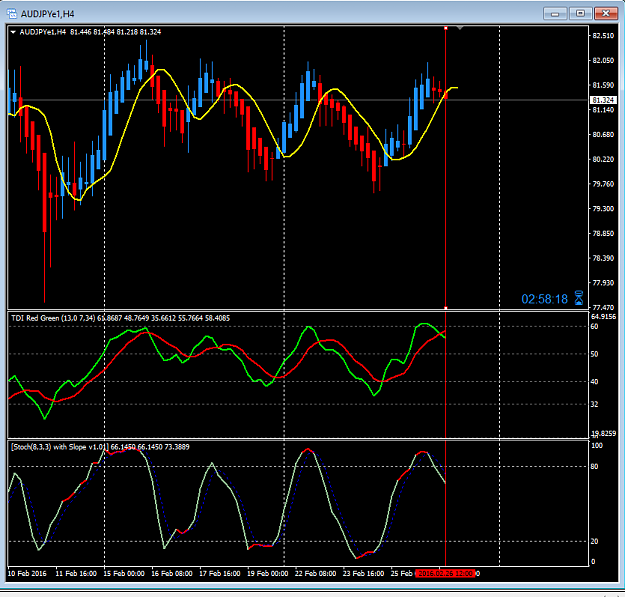Minimize the AUDJPYe1,H4 chart window
The width and height of the screenshot is (625, 597).
pyautogui.click(x=555, y=14)
